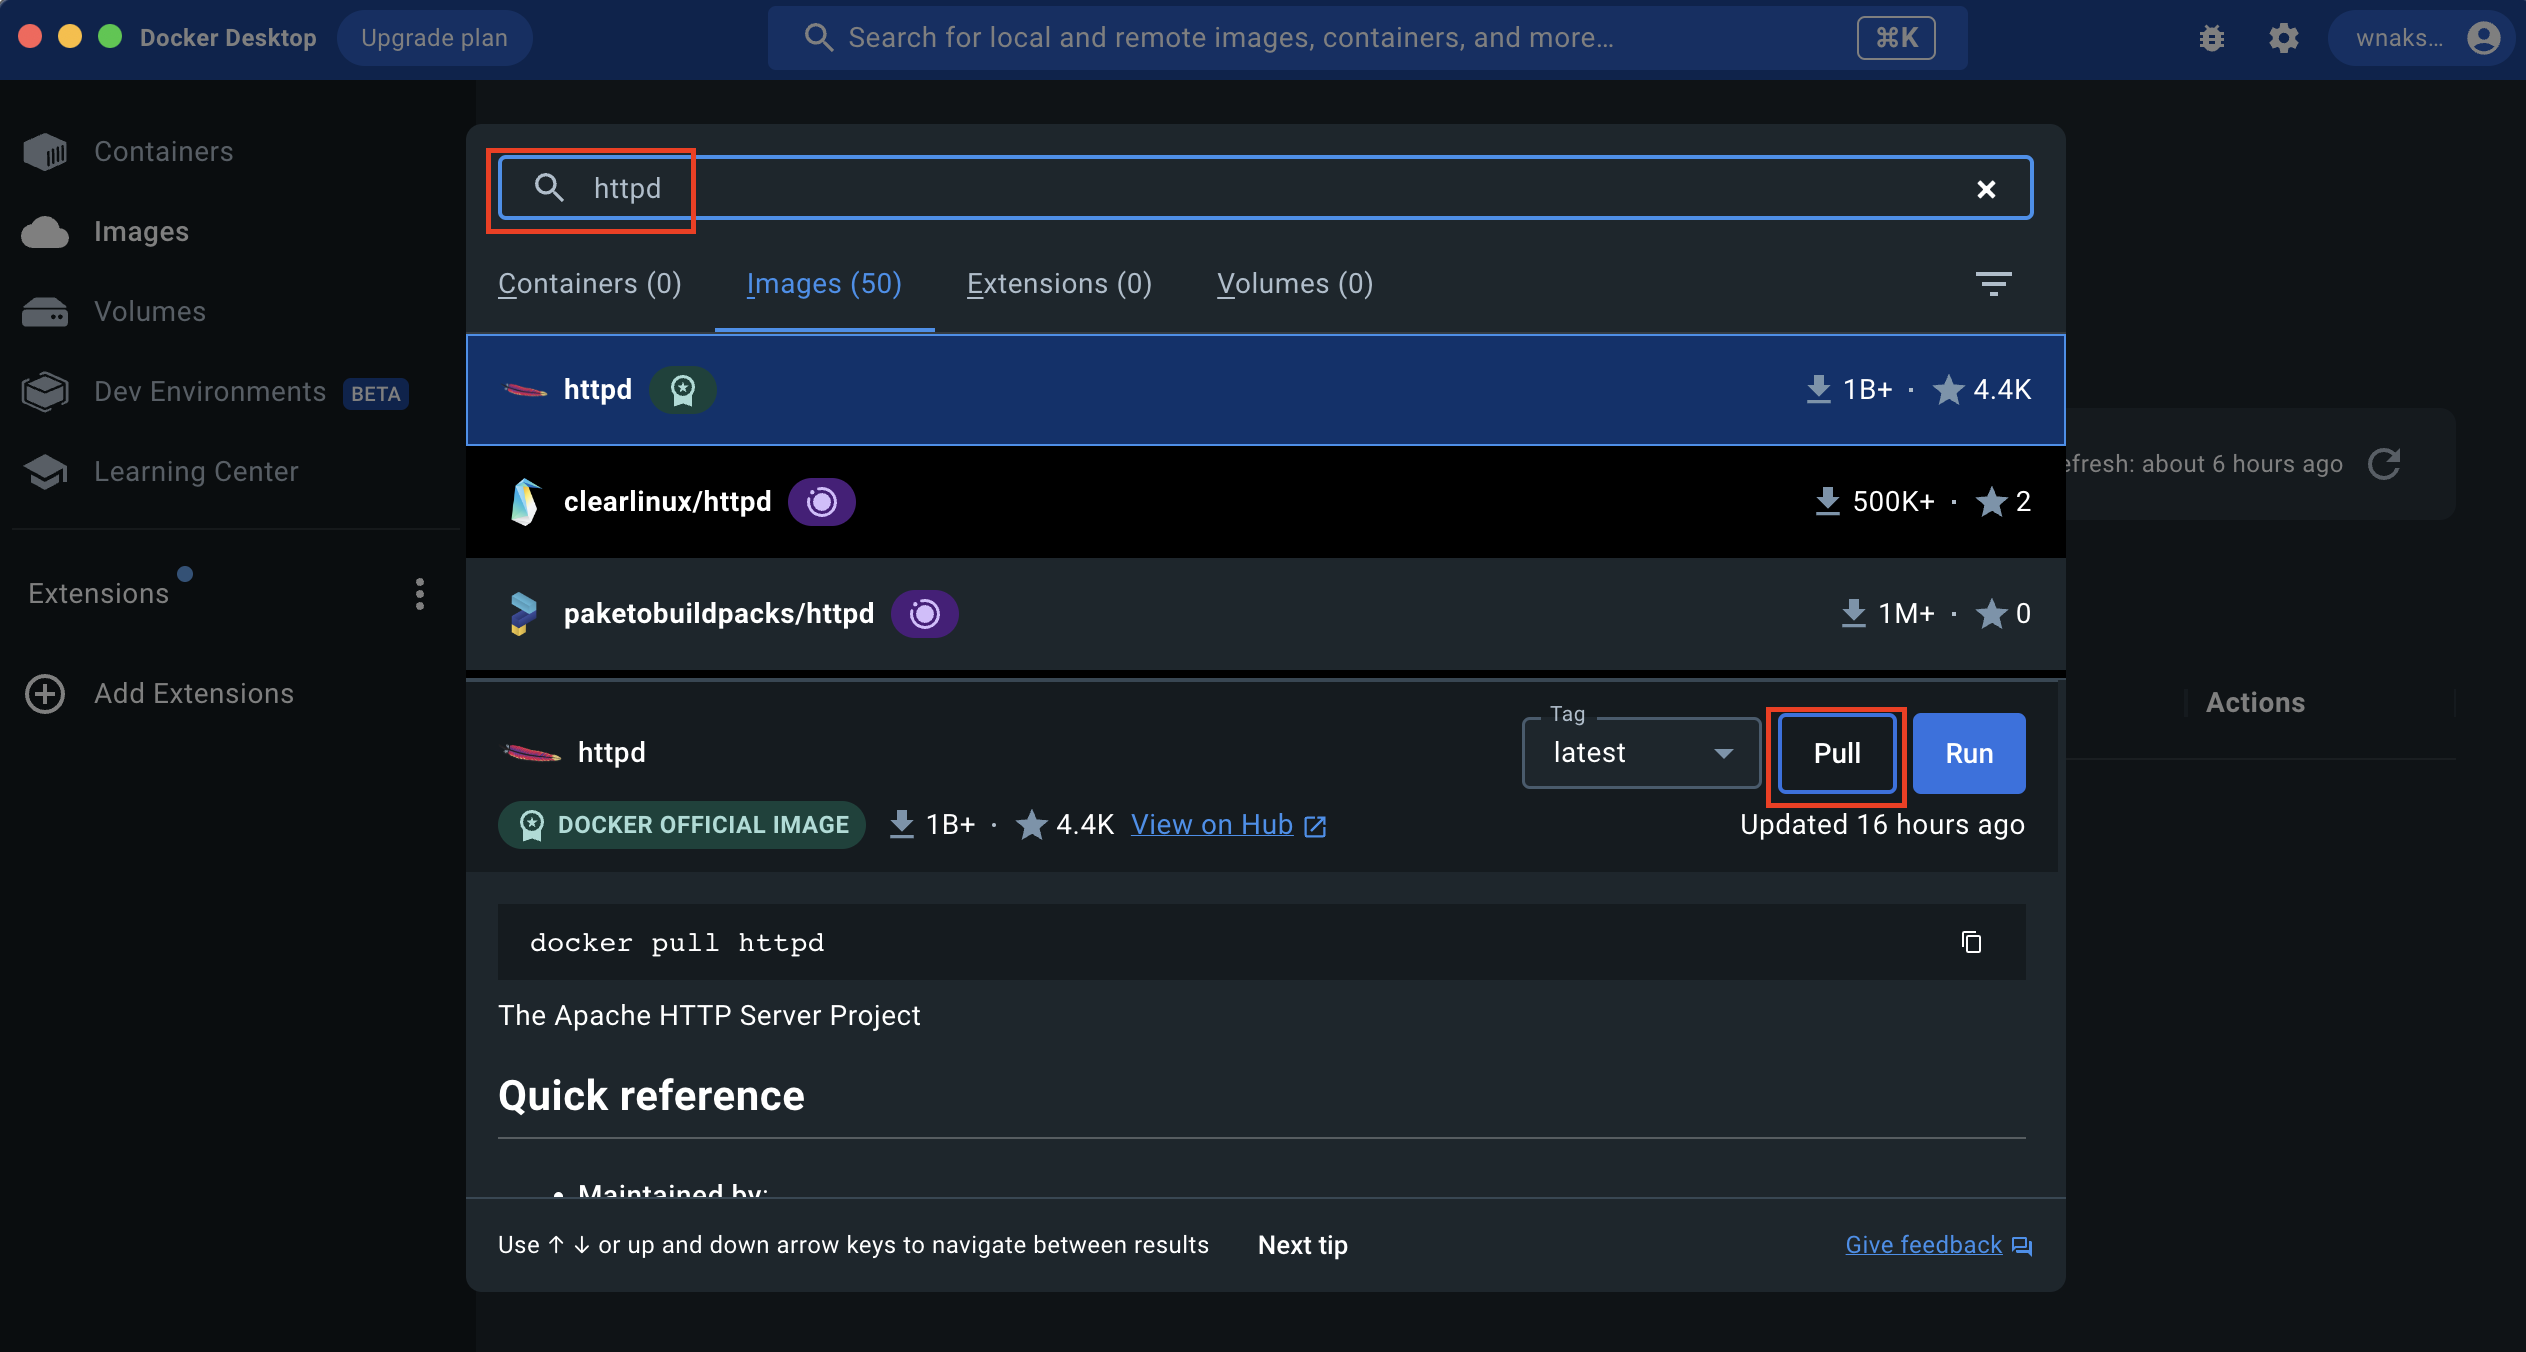Open Extensions three-dot menu in sidebar
The image size is (2526, 1352).
(x=420, y=594)
